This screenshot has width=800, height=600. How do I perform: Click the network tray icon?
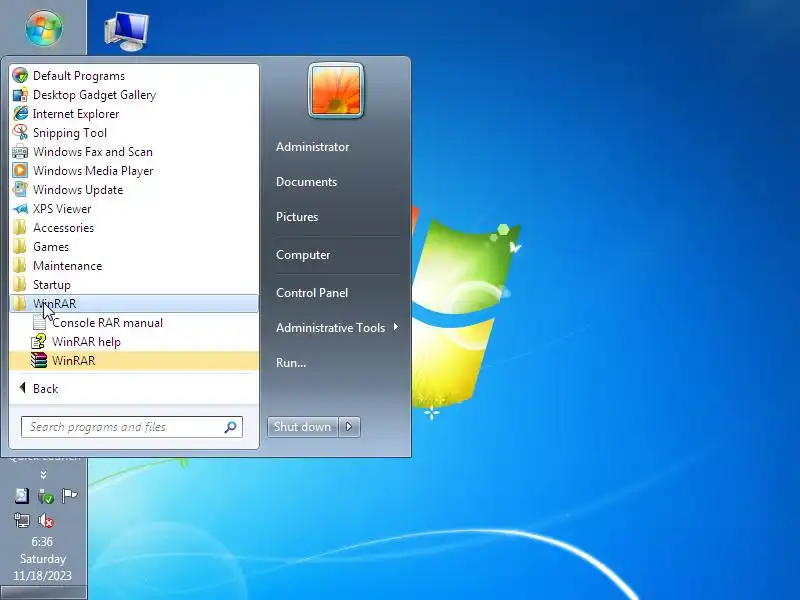point(21,520)
